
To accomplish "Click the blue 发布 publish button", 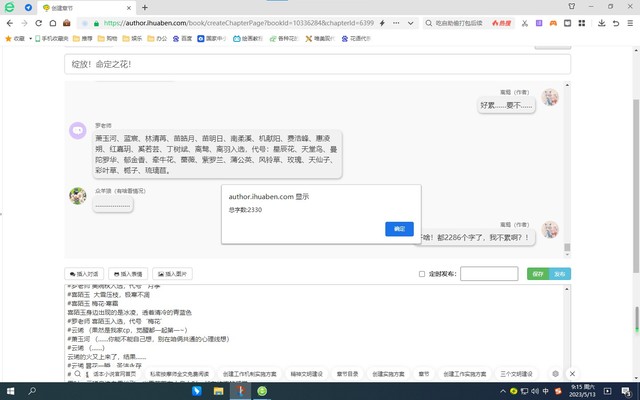I will pos(559,273).
